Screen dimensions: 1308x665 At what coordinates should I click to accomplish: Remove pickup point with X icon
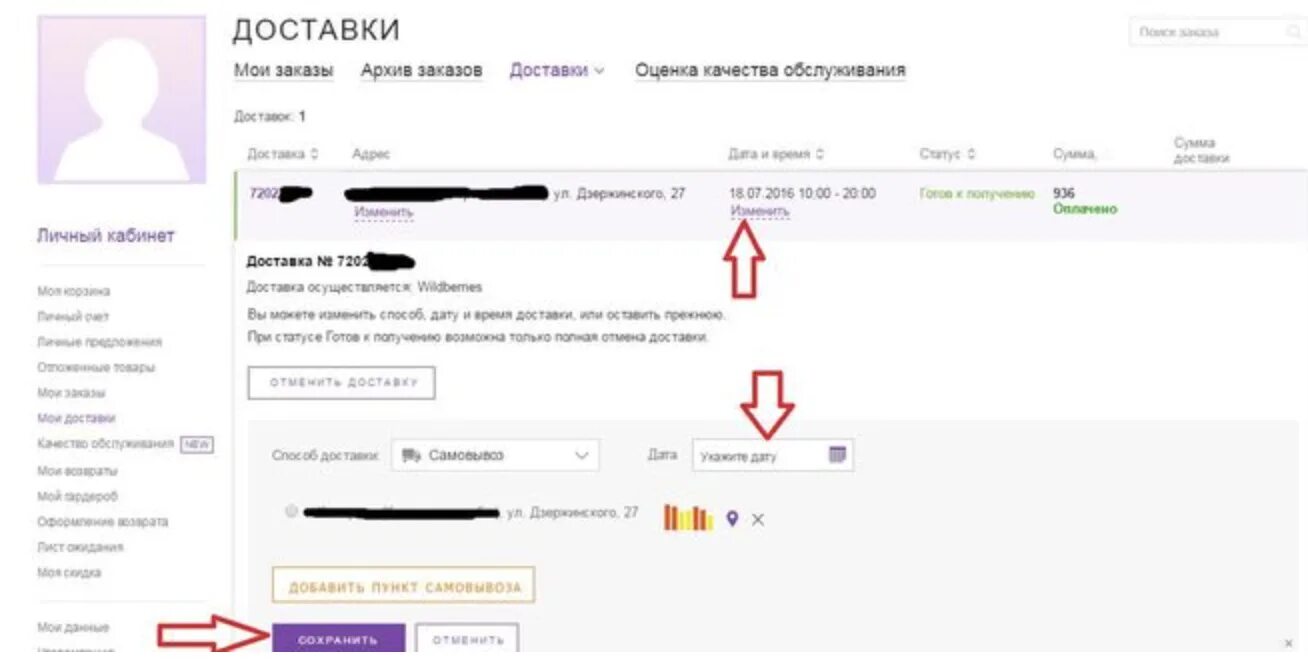point(758,519)
